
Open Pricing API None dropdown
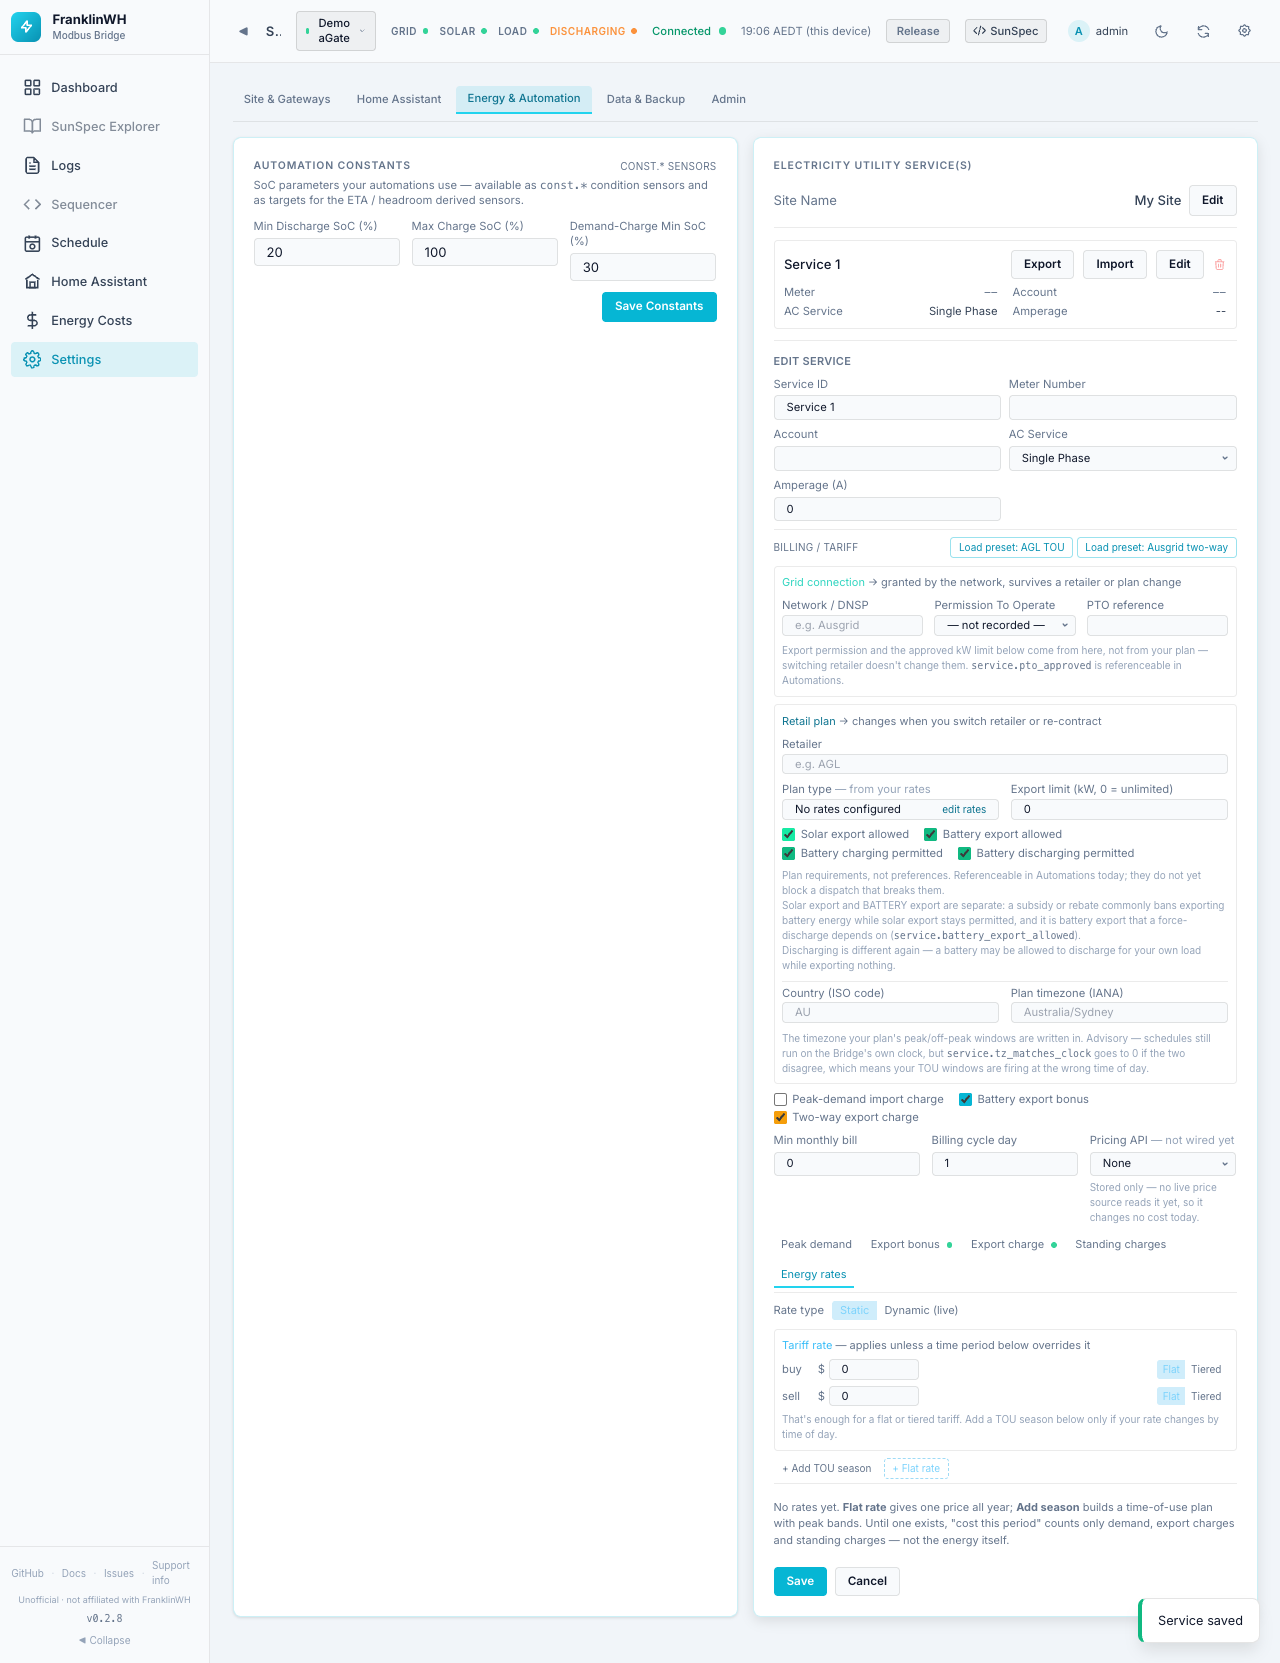(x=1162, y=1163)
